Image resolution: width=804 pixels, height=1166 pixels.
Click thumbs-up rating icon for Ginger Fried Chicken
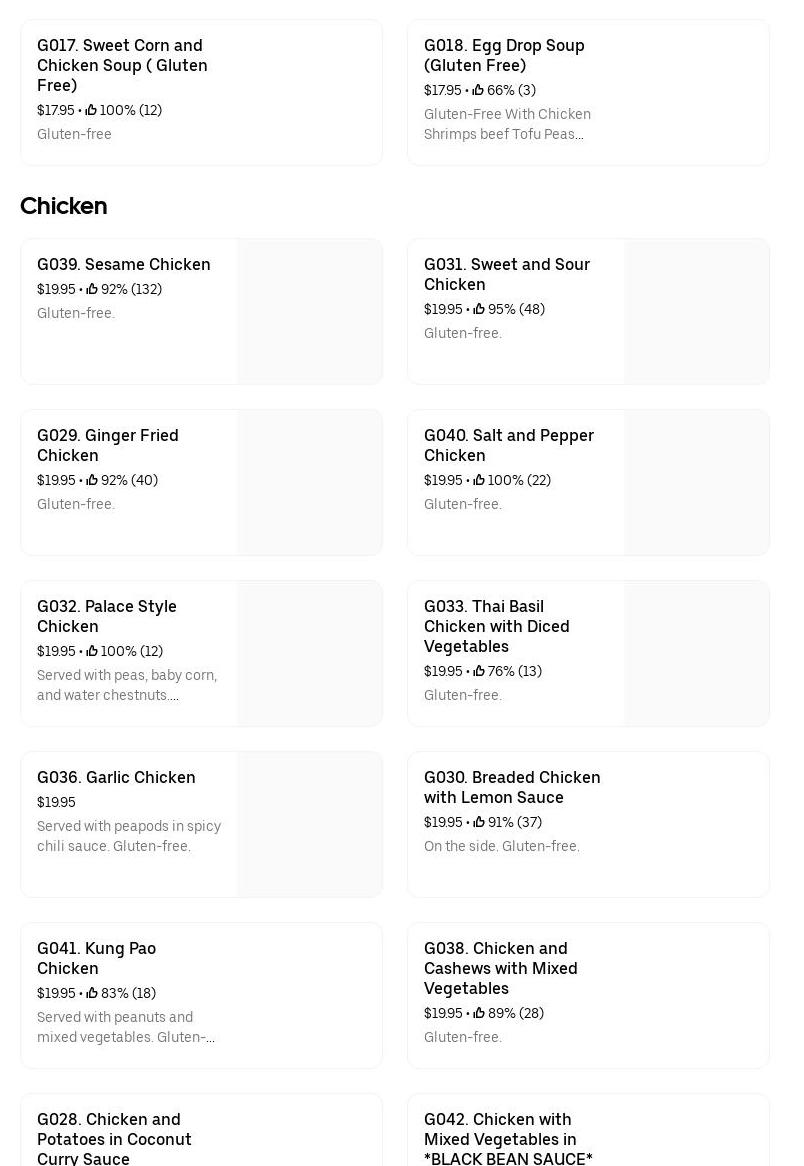92,480
